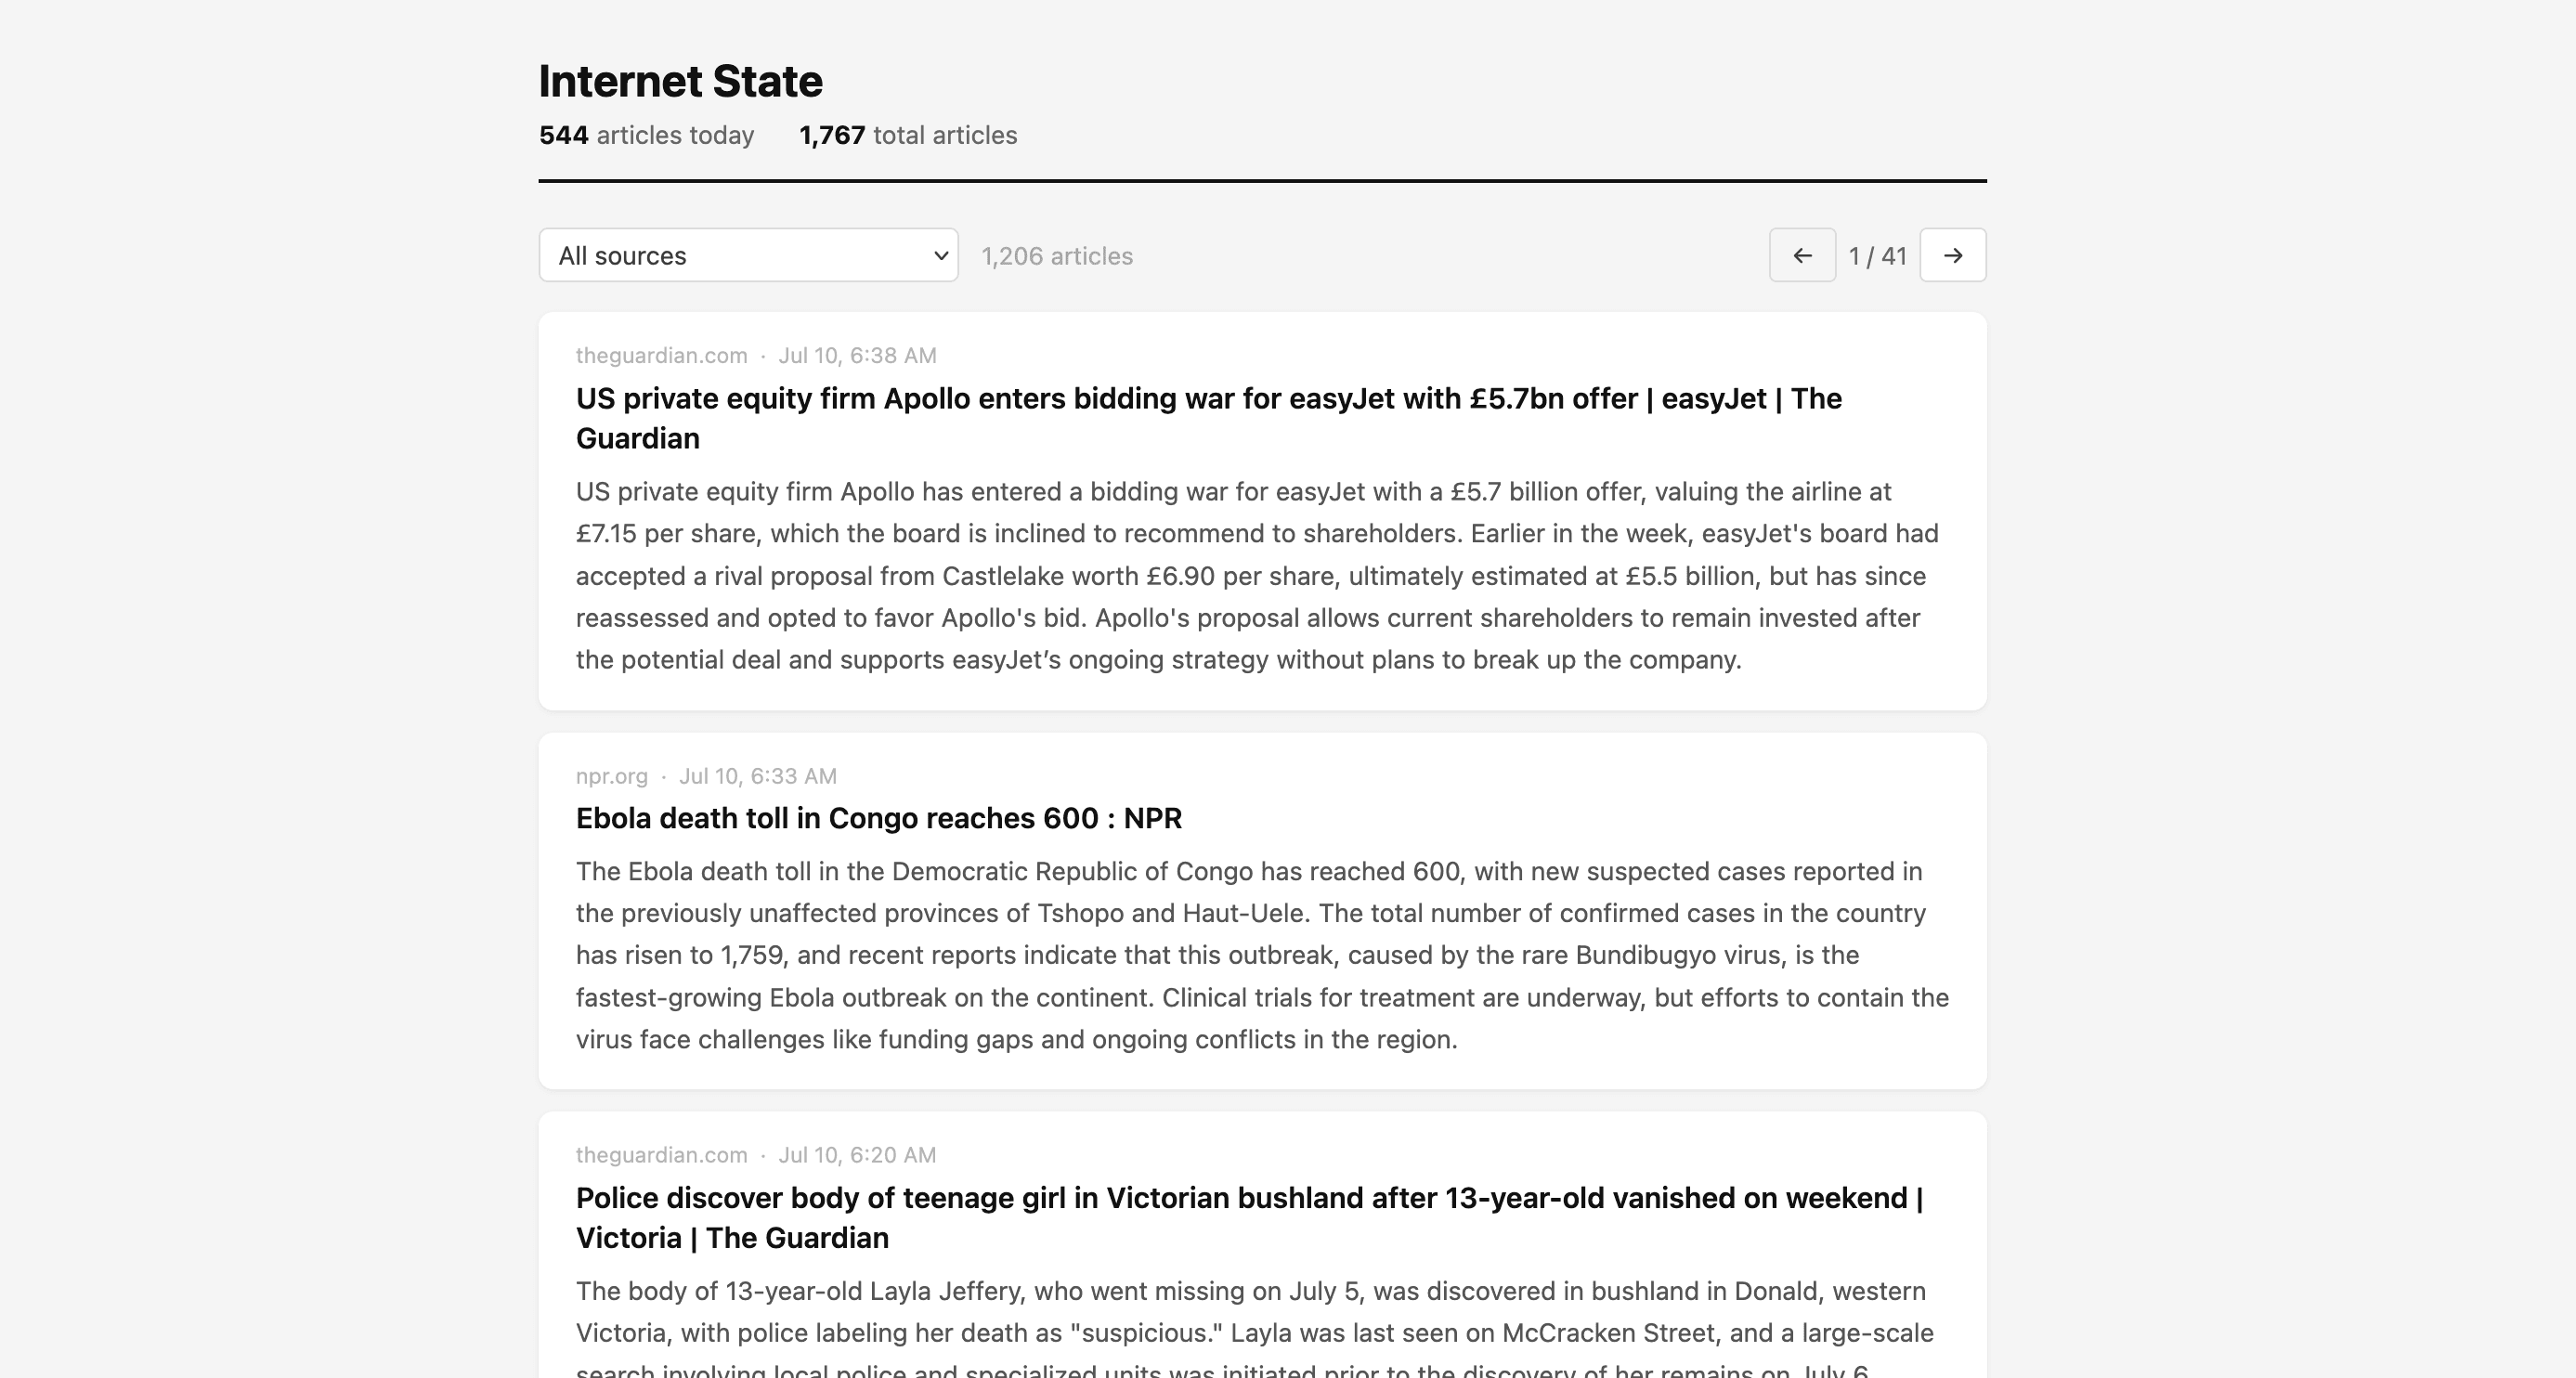Click the Ebola article summary paragraph
Image resolution: width=2576 pixels, height=1378 pixels.
pyautogui.click(x=1262, y=955)
